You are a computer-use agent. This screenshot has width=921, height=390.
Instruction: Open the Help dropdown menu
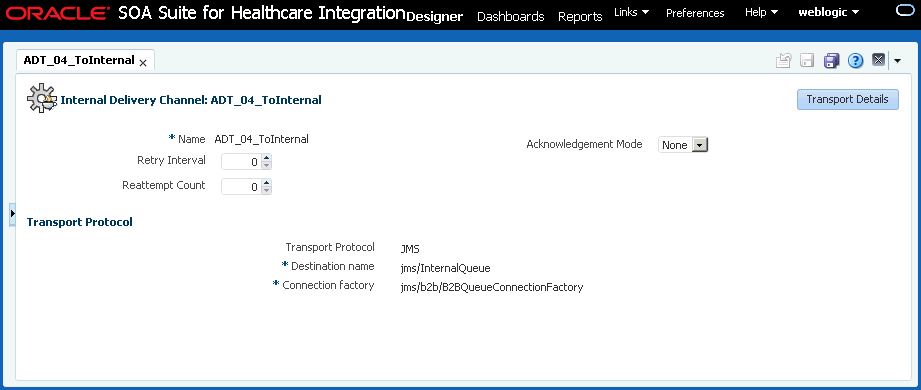pyautogui.click(x=761, y=12)
